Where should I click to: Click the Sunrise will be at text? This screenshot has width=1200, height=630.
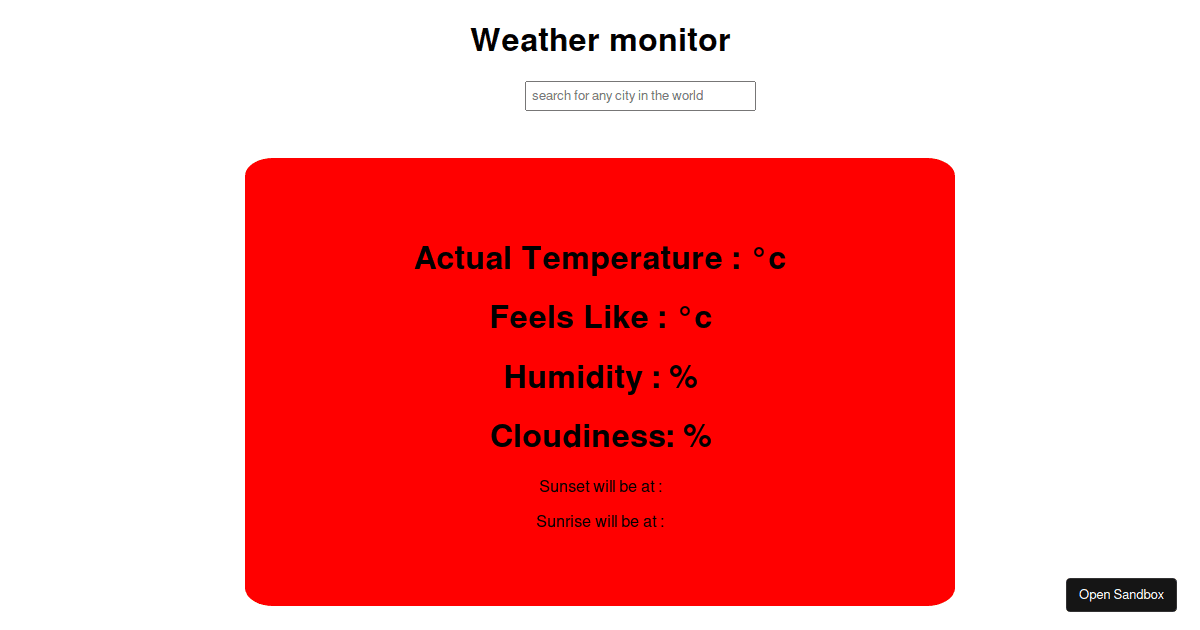(x=600, y=521)
